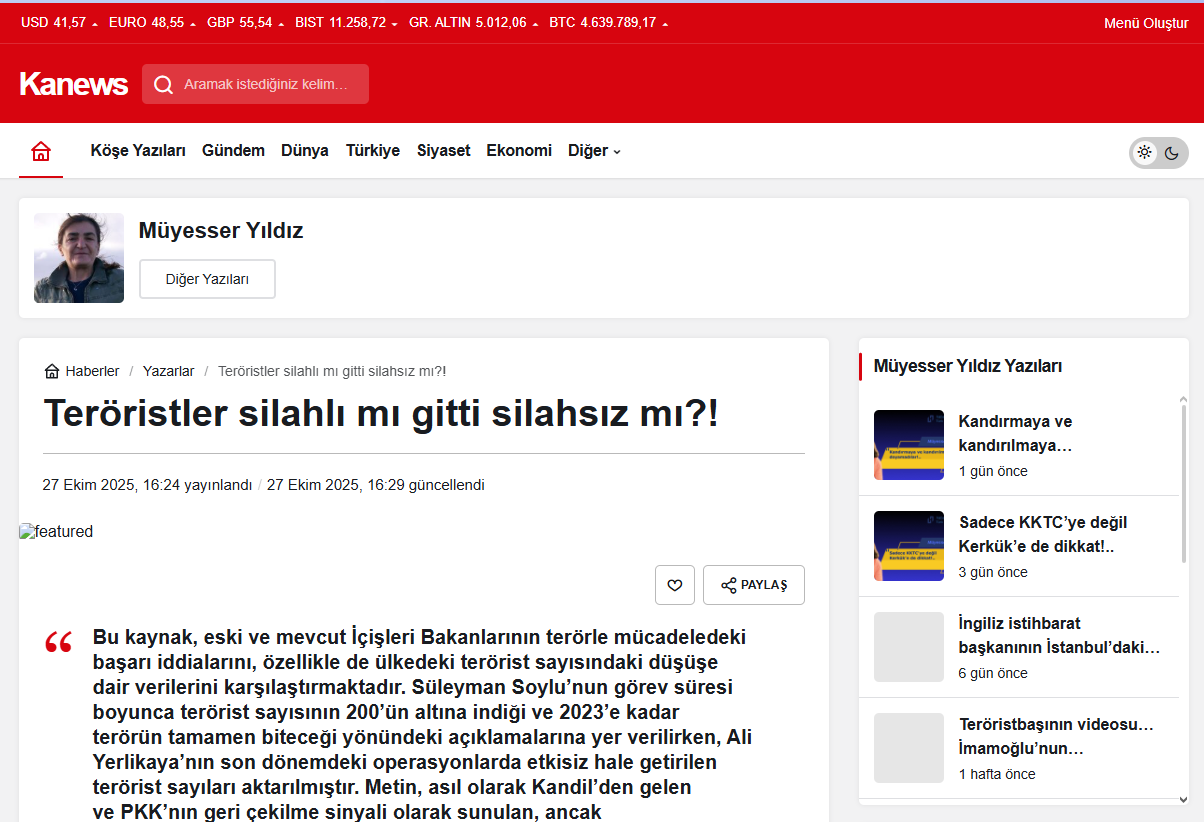Click the Kanews logo

[74, 84]
